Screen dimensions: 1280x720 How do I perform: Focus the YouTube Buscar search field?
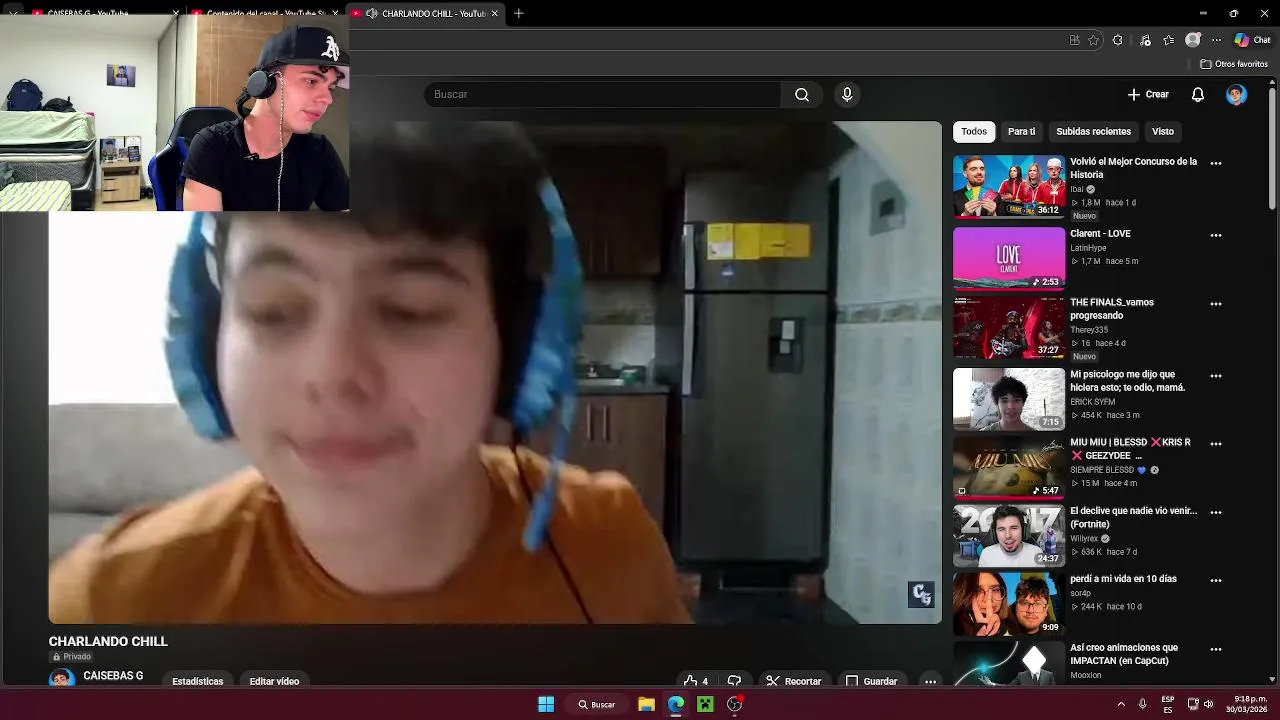tap(603, 94)
